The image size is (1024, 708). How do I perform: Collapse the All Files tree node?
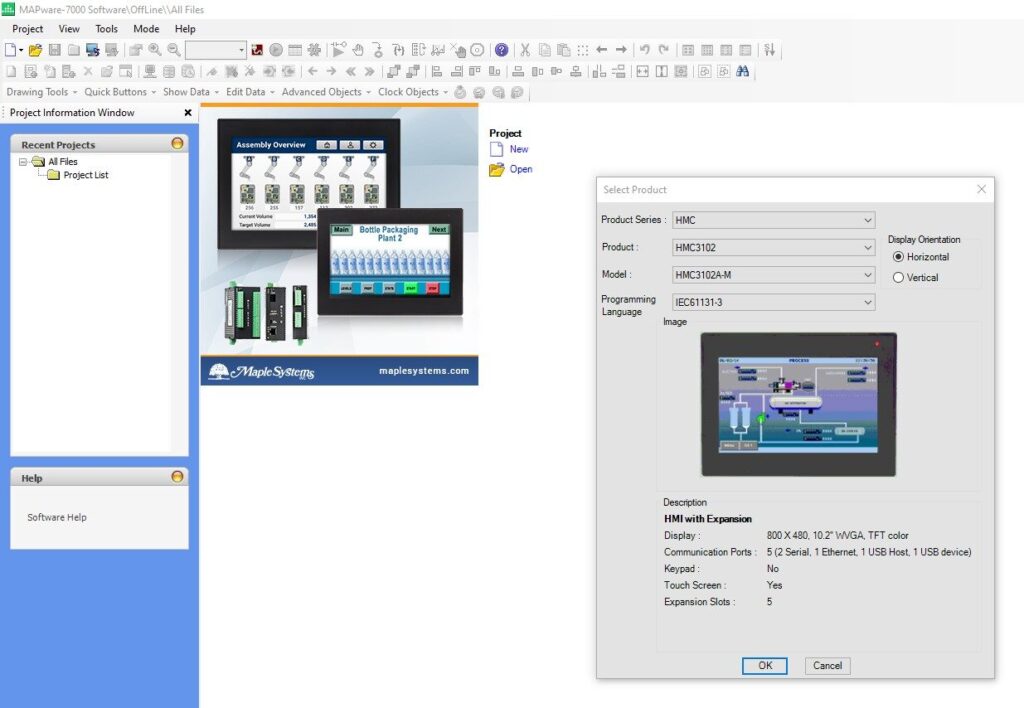click(x=23, y=161)
